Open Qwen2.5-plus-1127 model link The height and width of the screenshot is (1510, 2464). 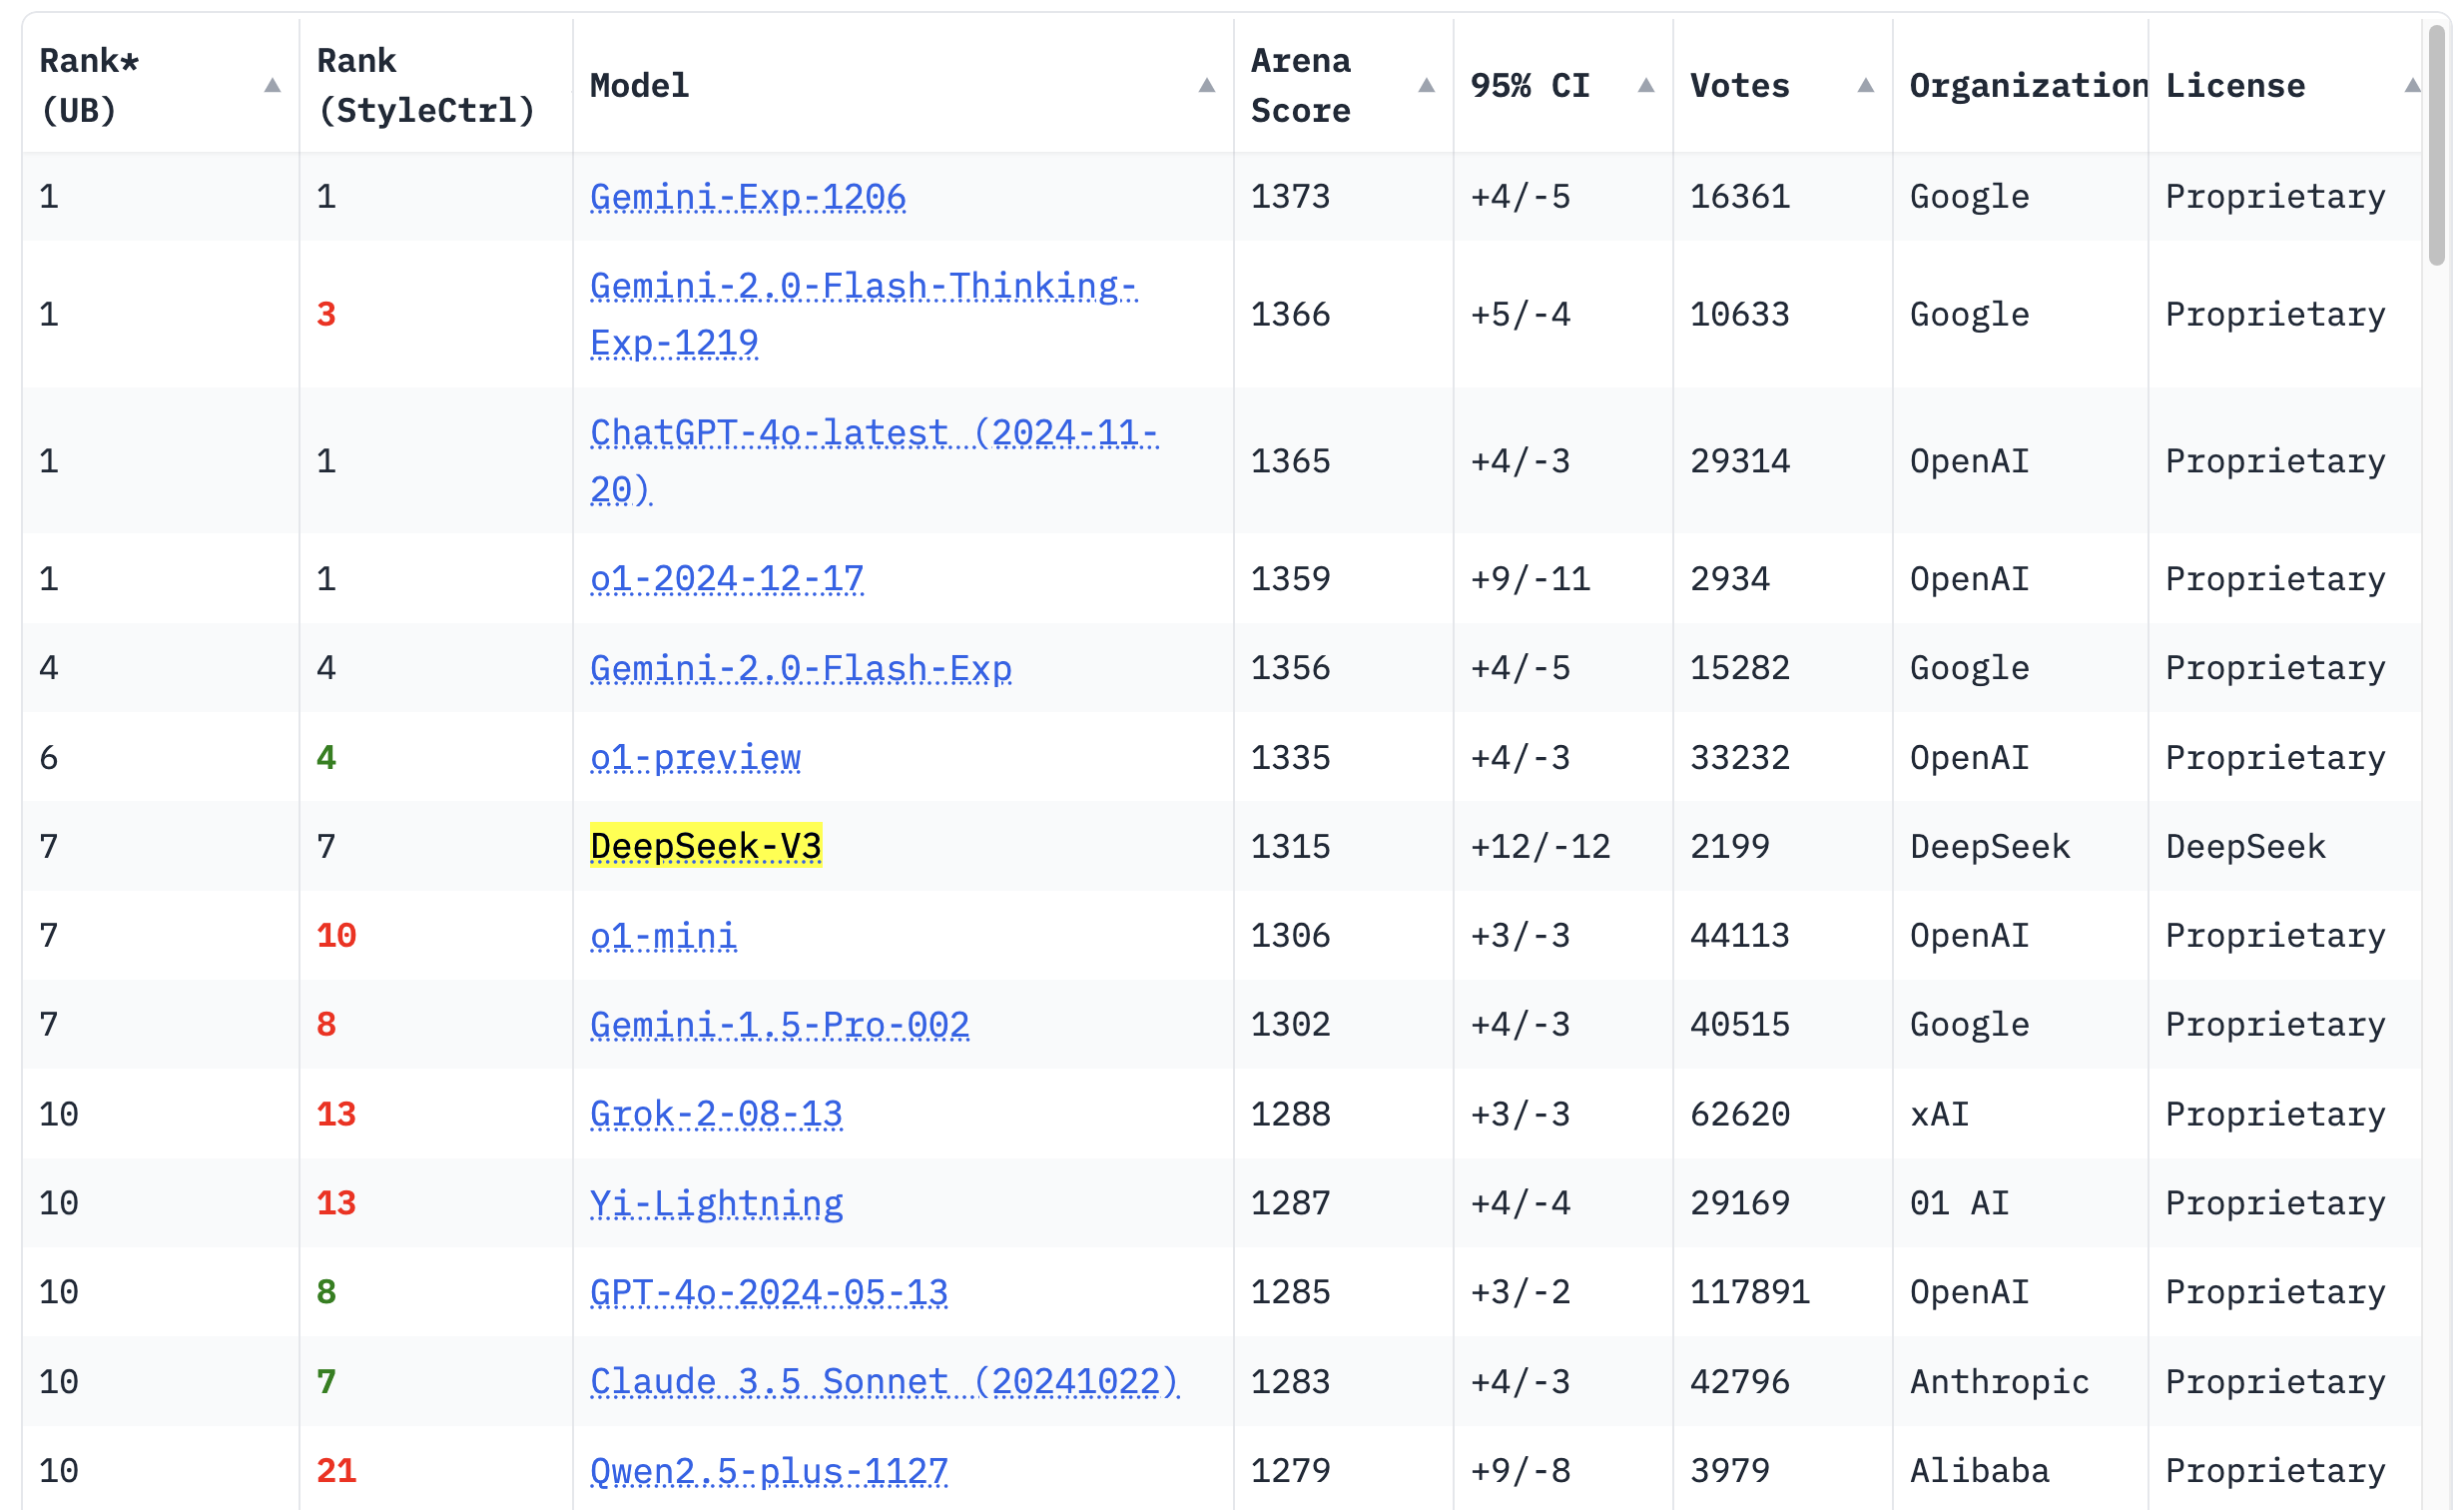tap(769, 1471)
